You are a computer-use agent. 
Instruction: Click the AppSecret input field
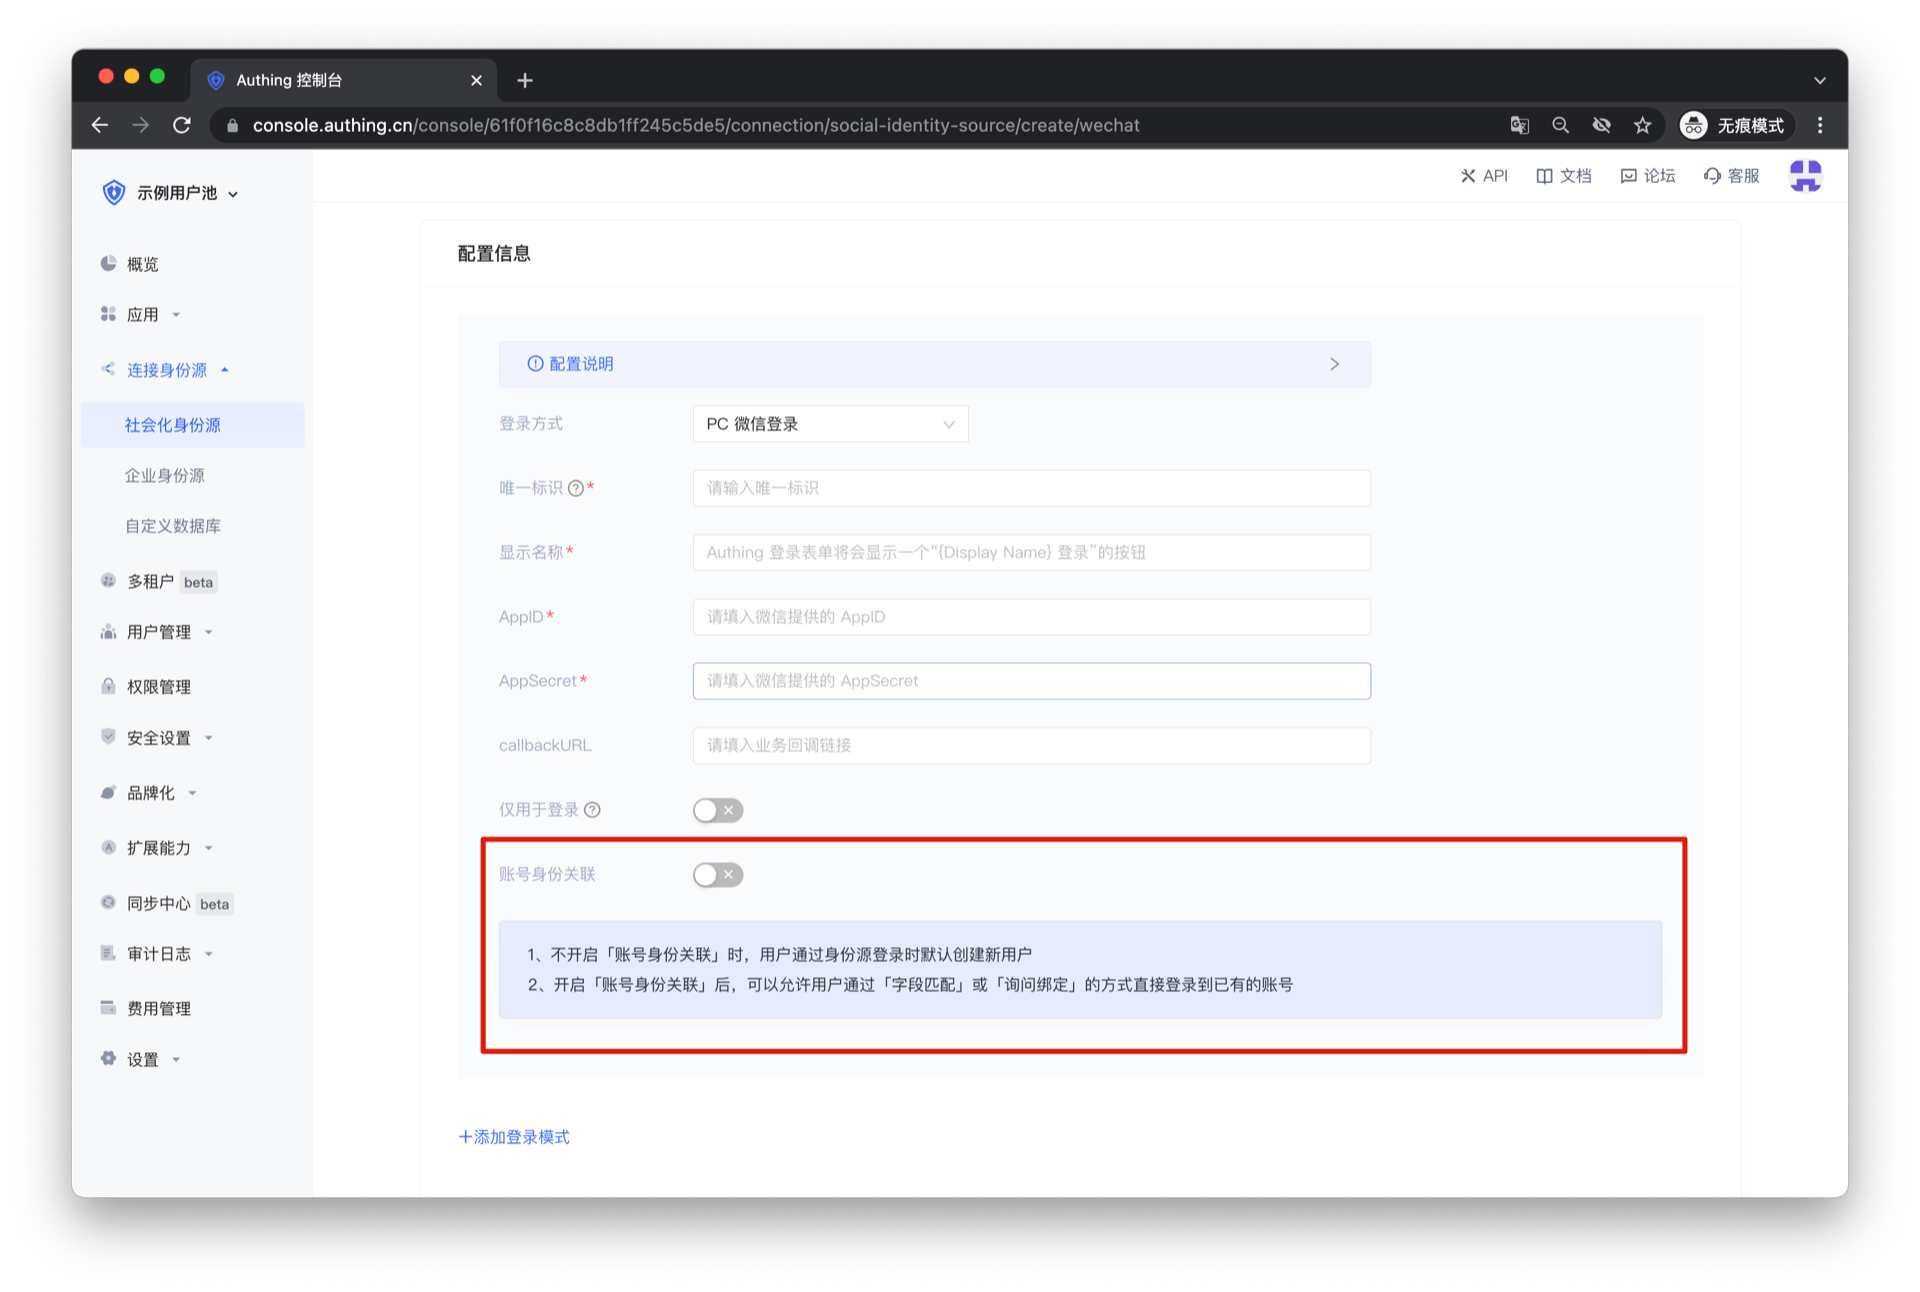(1030, 681)
